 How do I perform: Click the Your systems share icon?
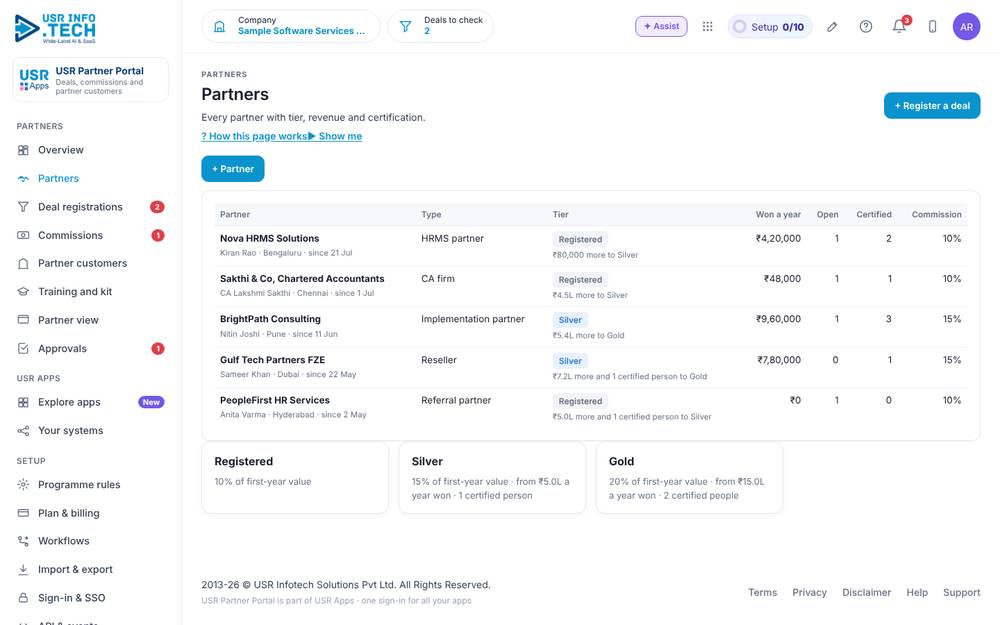click(23, 430)
